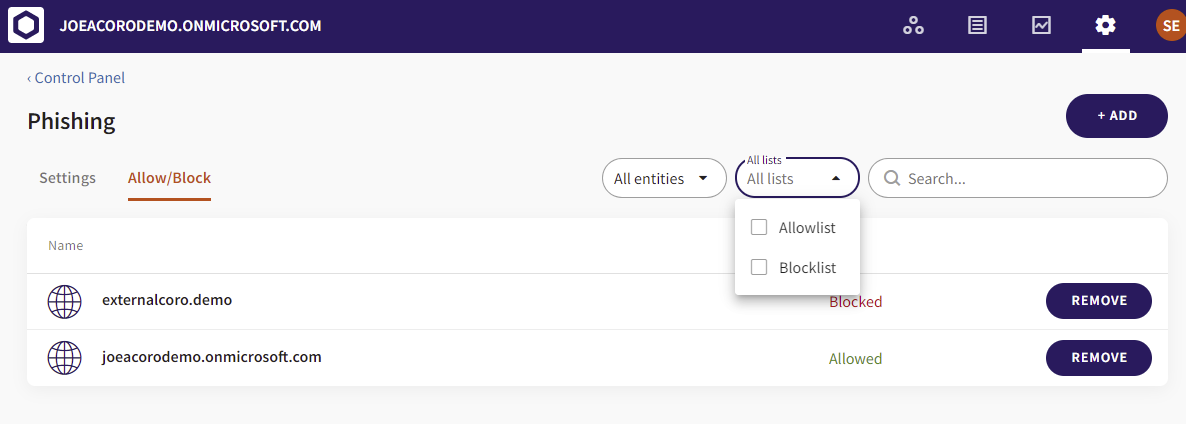Click the + ADD button
Viewport: 1186px width, 424px height.
[x=1117, y=116]
